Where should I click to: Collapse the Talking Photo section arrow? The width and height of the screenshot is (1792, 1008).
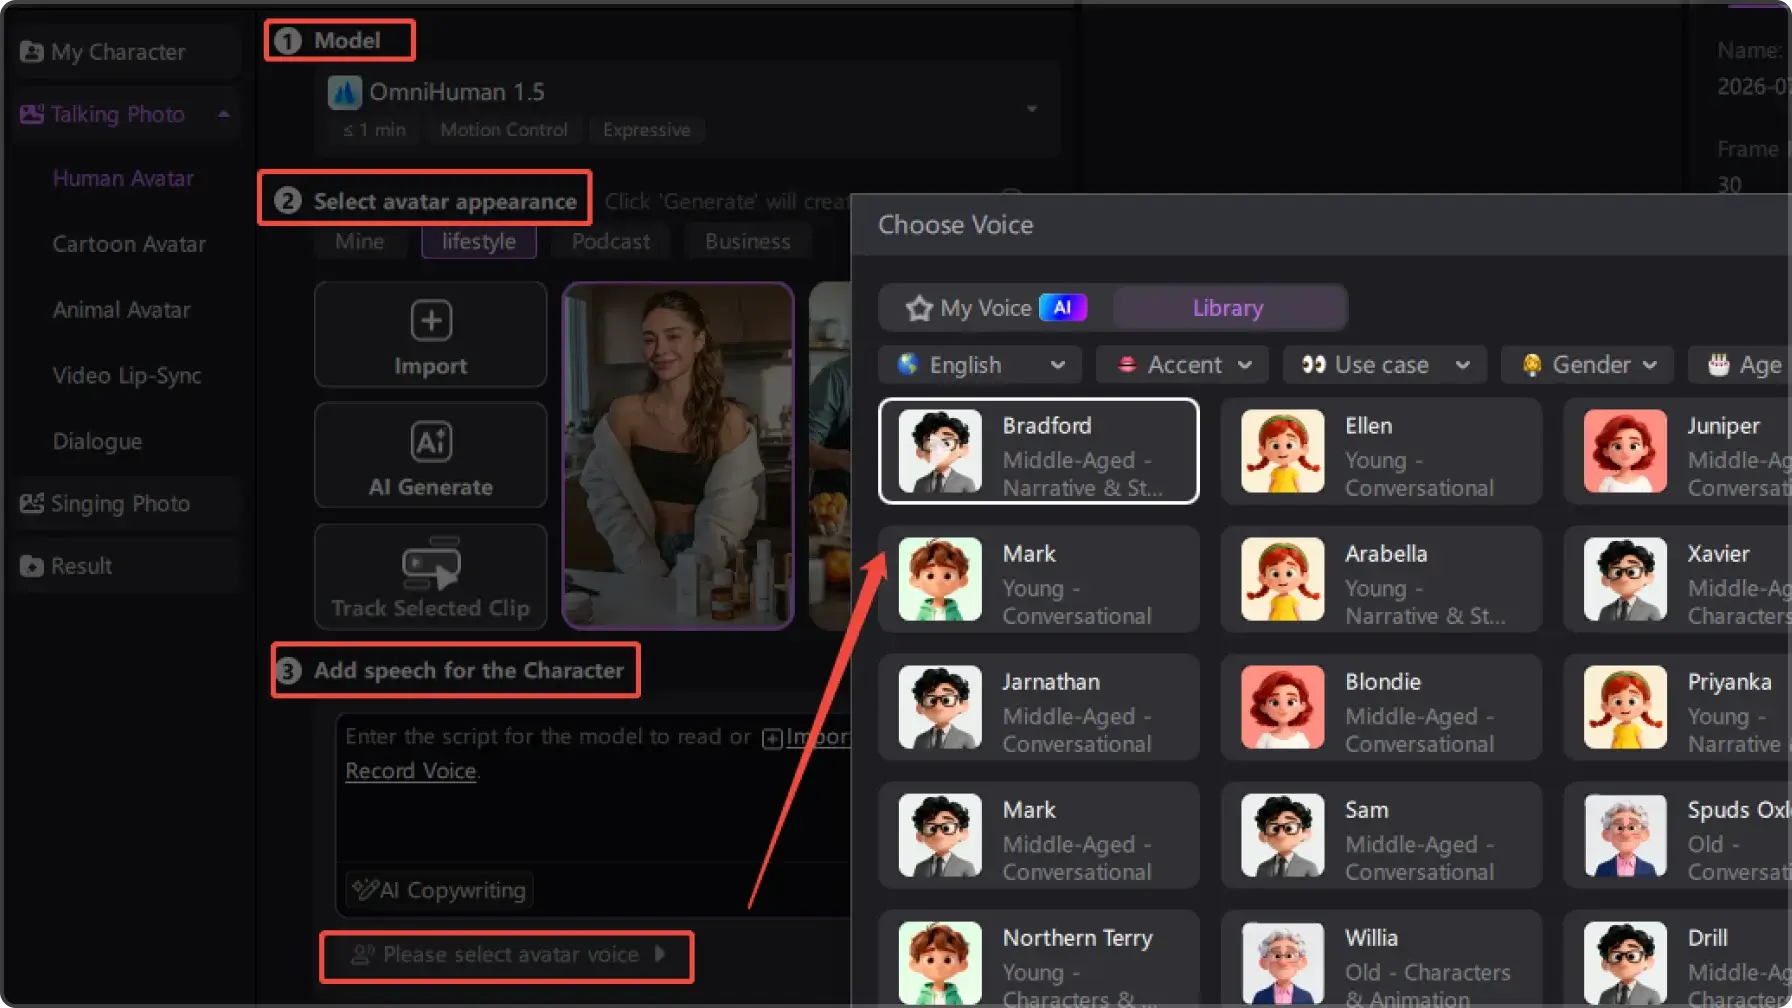pos(224,114)
